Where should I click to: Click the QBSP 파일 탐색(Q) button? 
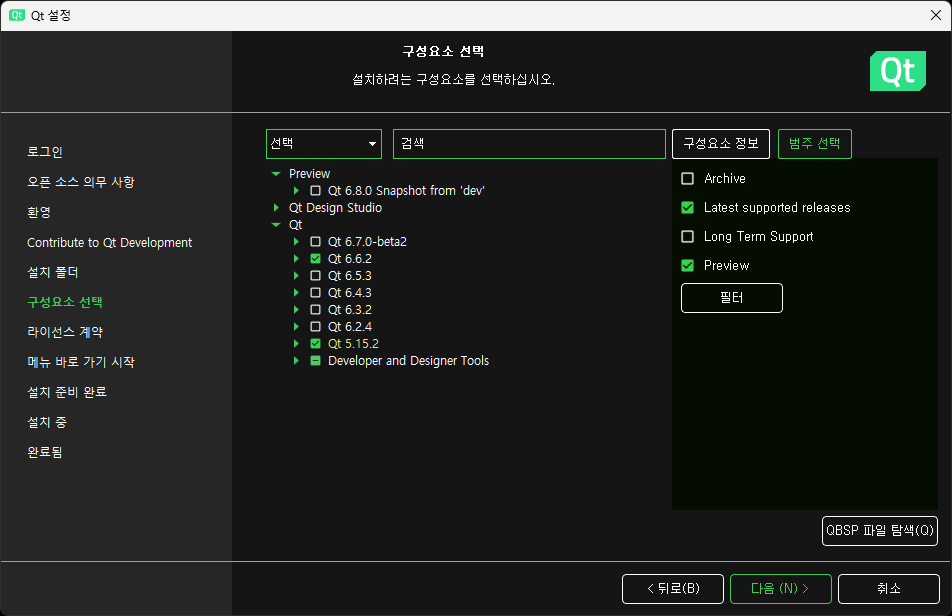pos(880,531)
